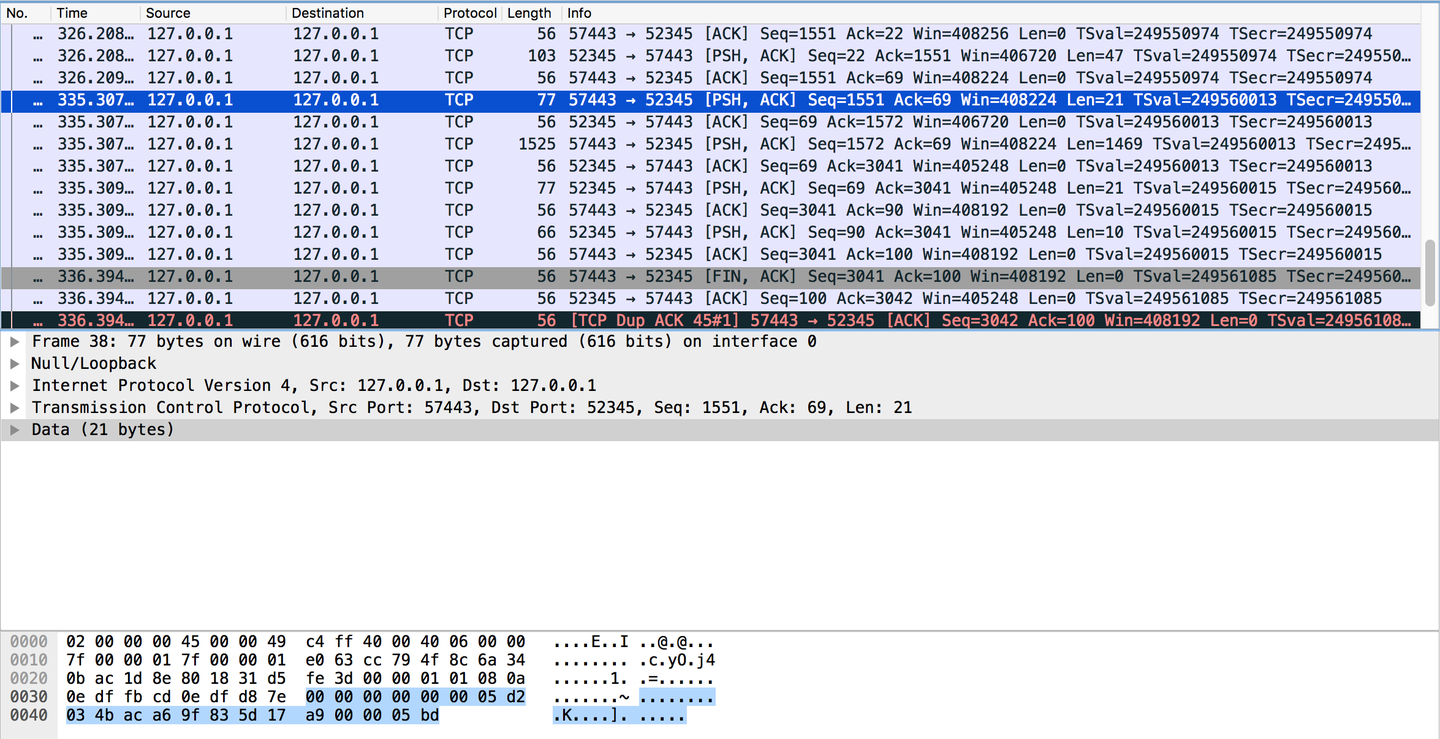Sort by the Protocol column header
The image size is (1440, 739).
pyautogui.click(x=470, y=13)
